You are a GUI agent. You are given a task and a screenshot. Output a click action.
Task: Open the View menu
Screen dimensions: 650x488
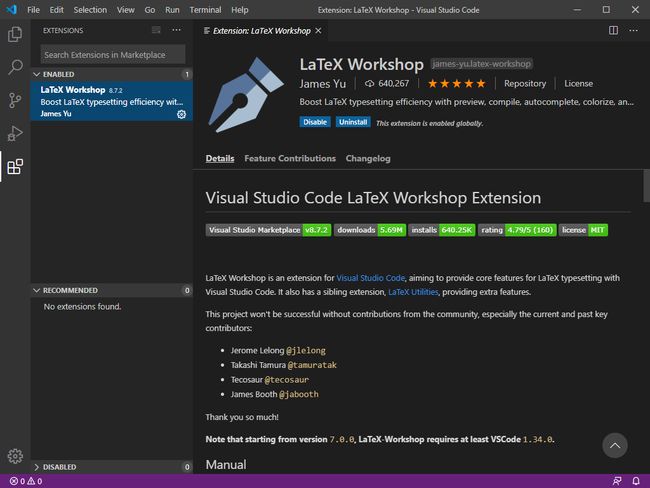tap(125, 10)
